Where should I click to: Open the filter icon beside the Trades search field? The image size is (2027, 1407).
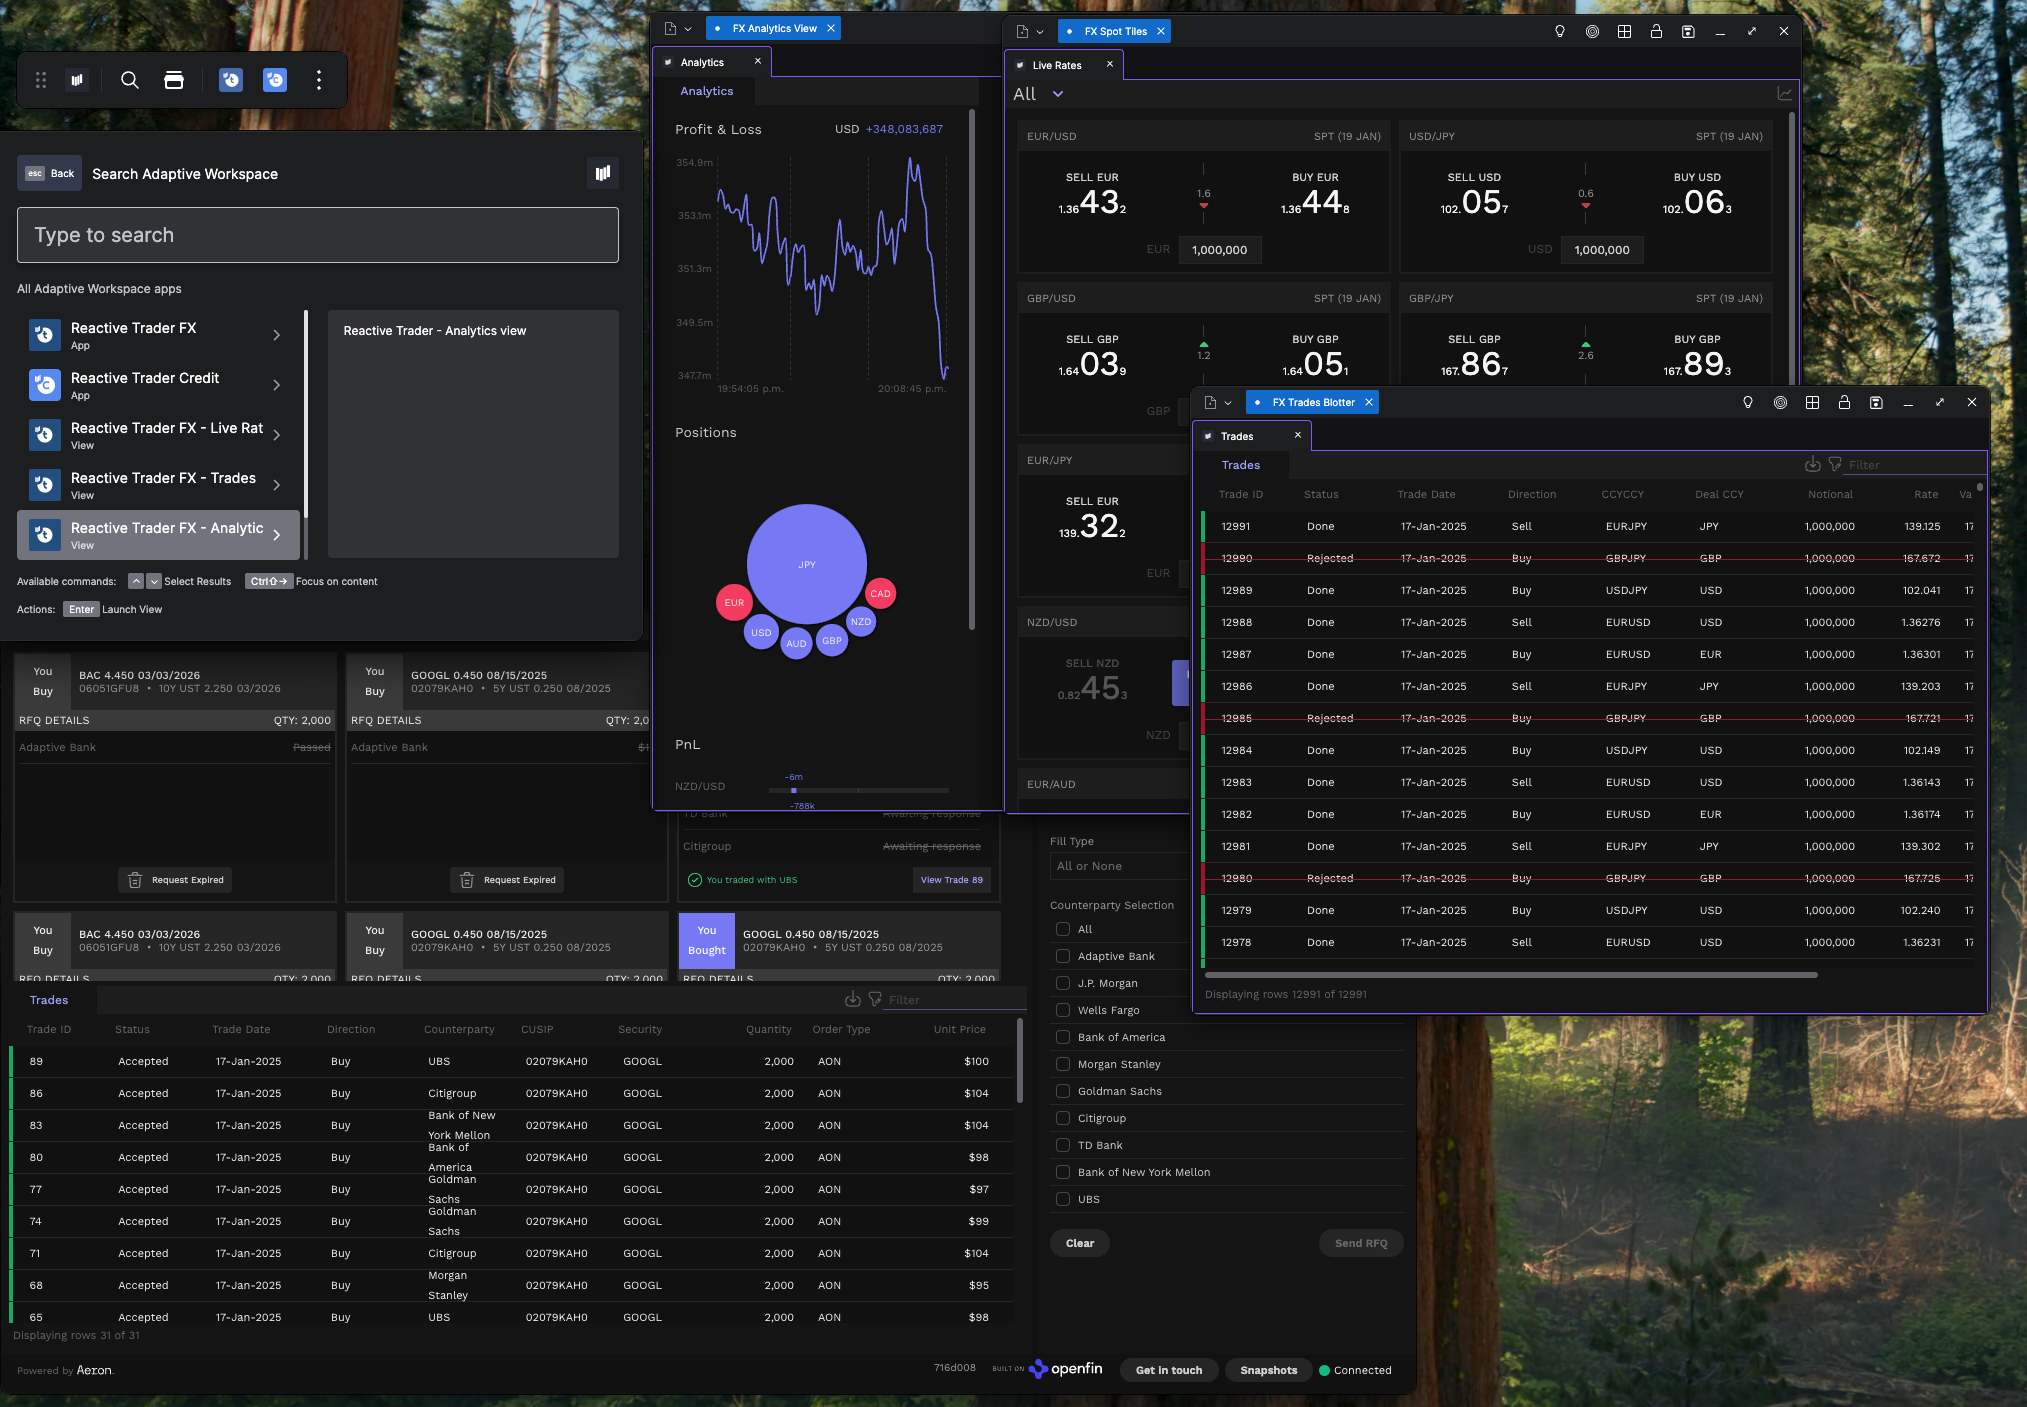[x=1835, y=464]
